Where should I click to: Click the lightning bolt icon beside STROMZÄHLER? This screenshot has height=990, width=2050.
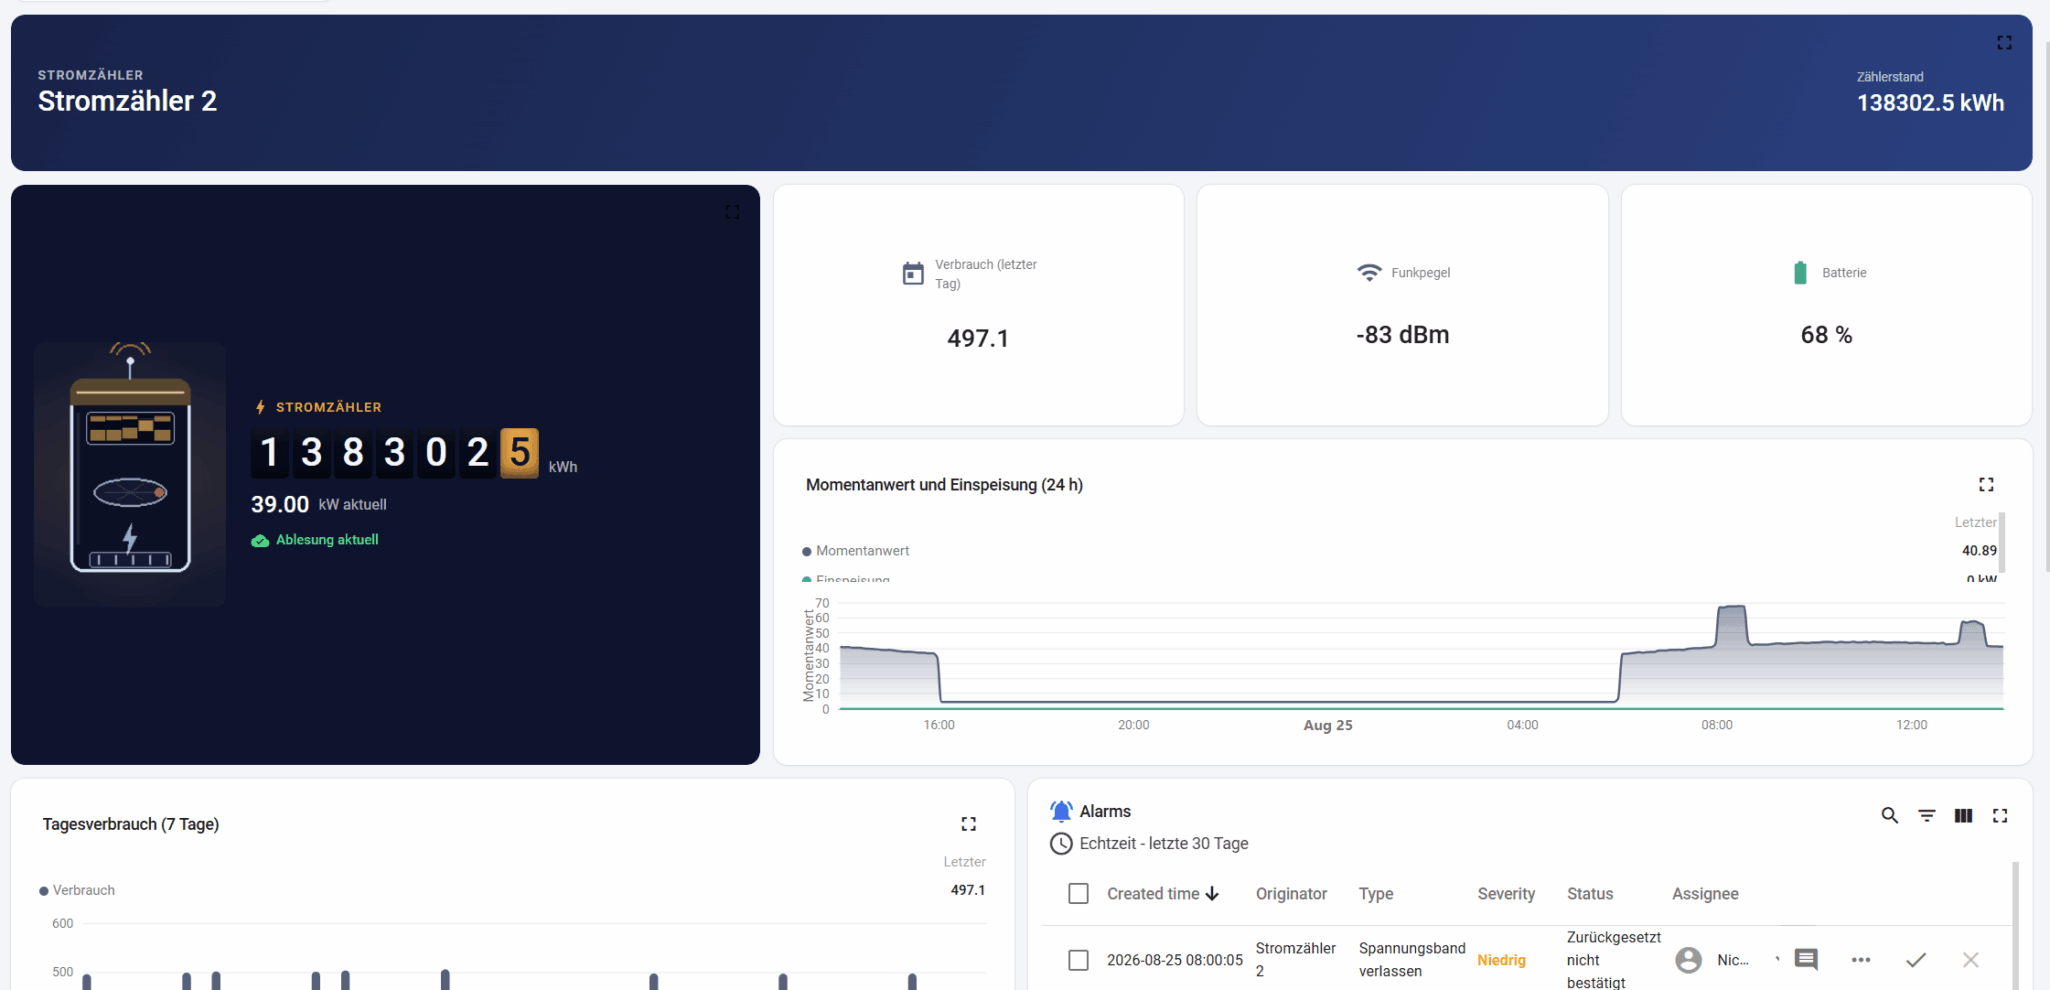pos(260,407)
